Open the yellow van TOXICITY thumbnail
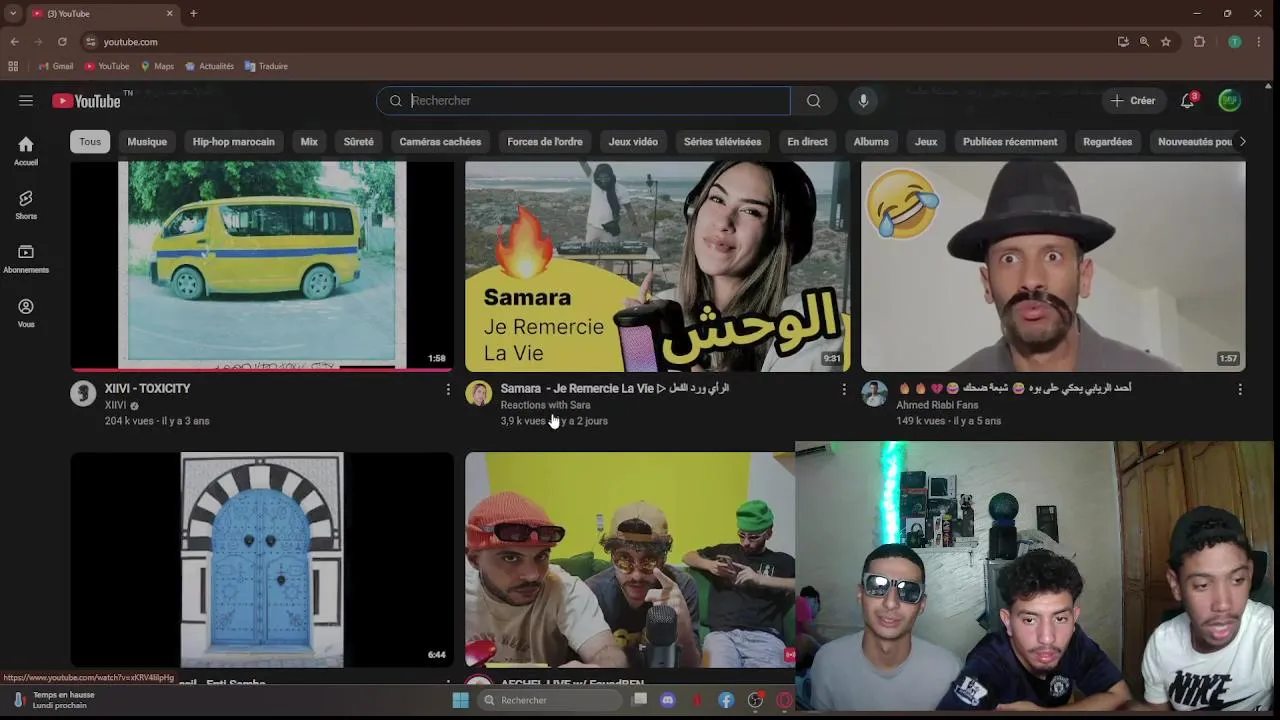 262,266
